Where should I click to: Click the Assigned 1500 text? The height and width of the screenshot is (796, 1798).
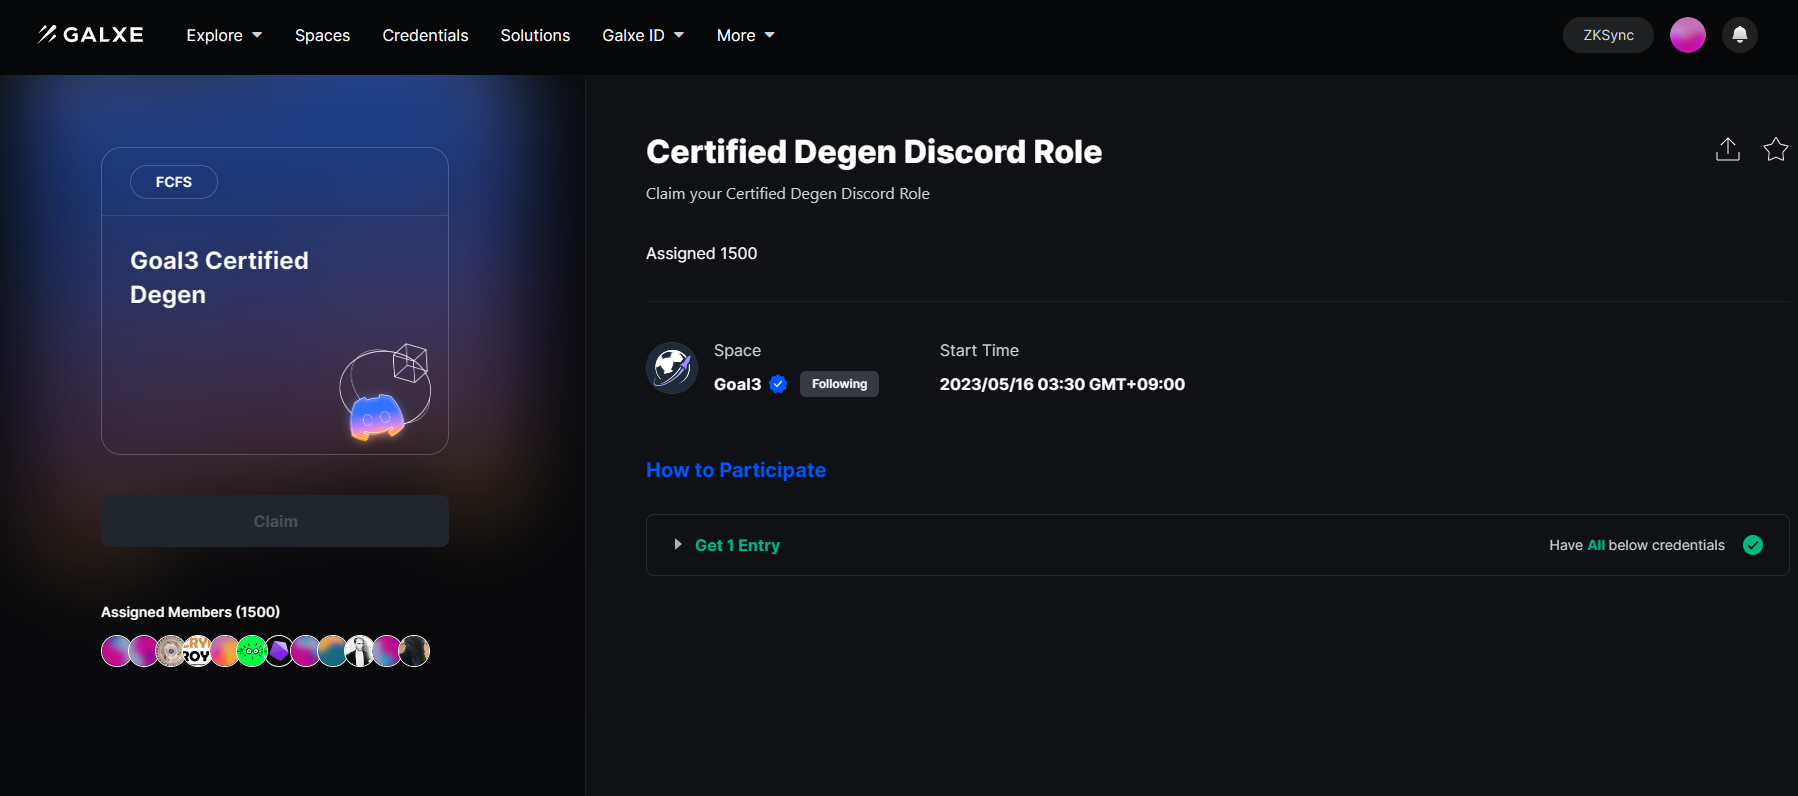pos(702,253)
